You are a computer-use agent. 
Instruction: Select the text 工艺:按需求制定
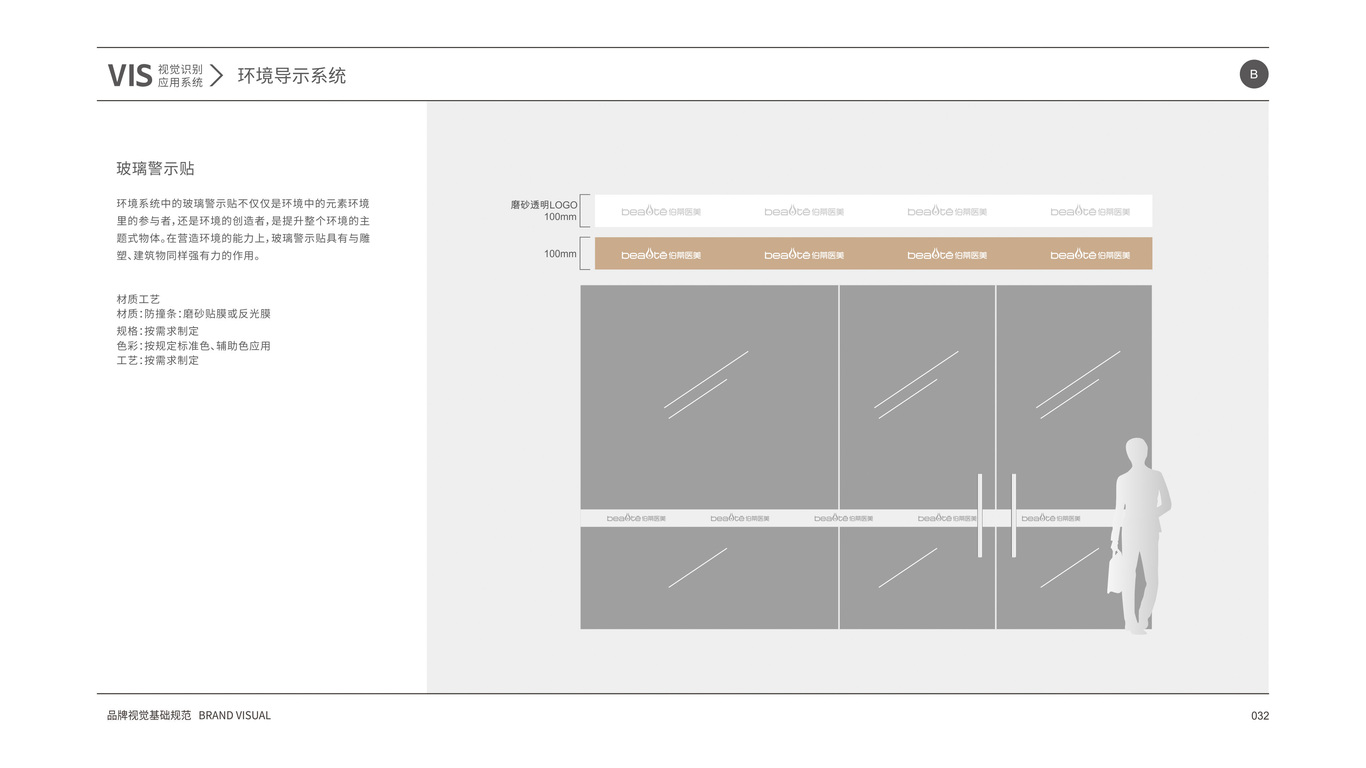(157, 360)
